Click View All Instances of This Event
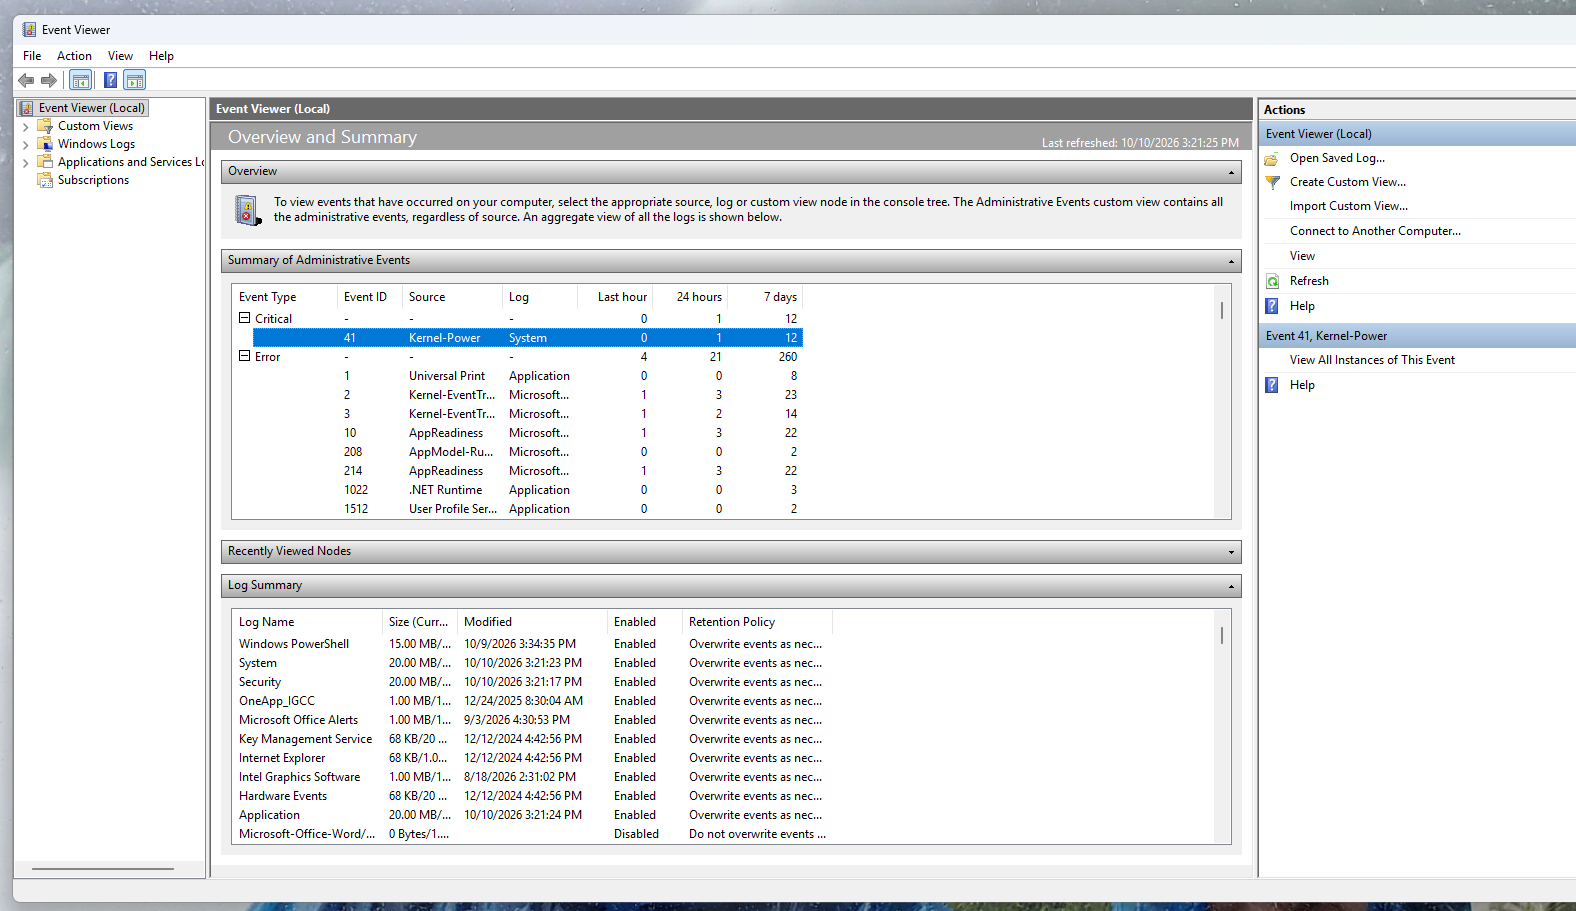 [1372, 360]
